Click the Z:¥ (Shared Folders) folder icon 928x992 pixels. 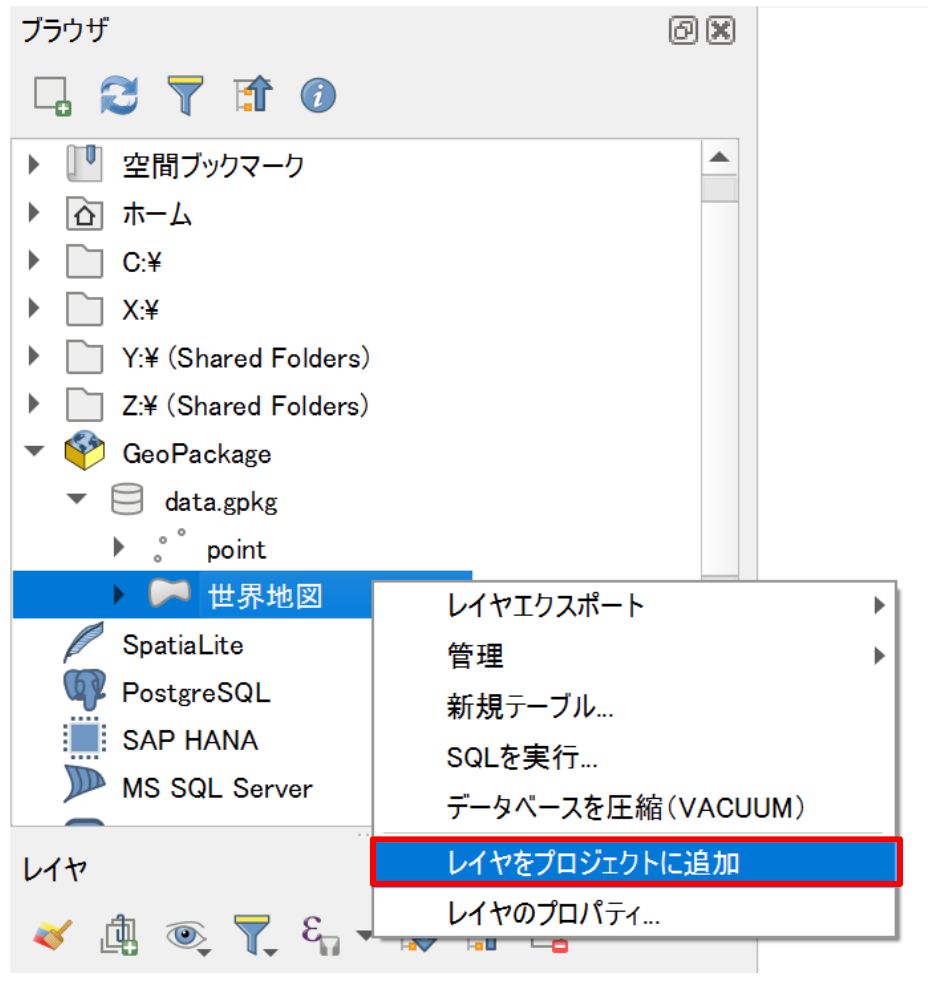pos(84,406)
